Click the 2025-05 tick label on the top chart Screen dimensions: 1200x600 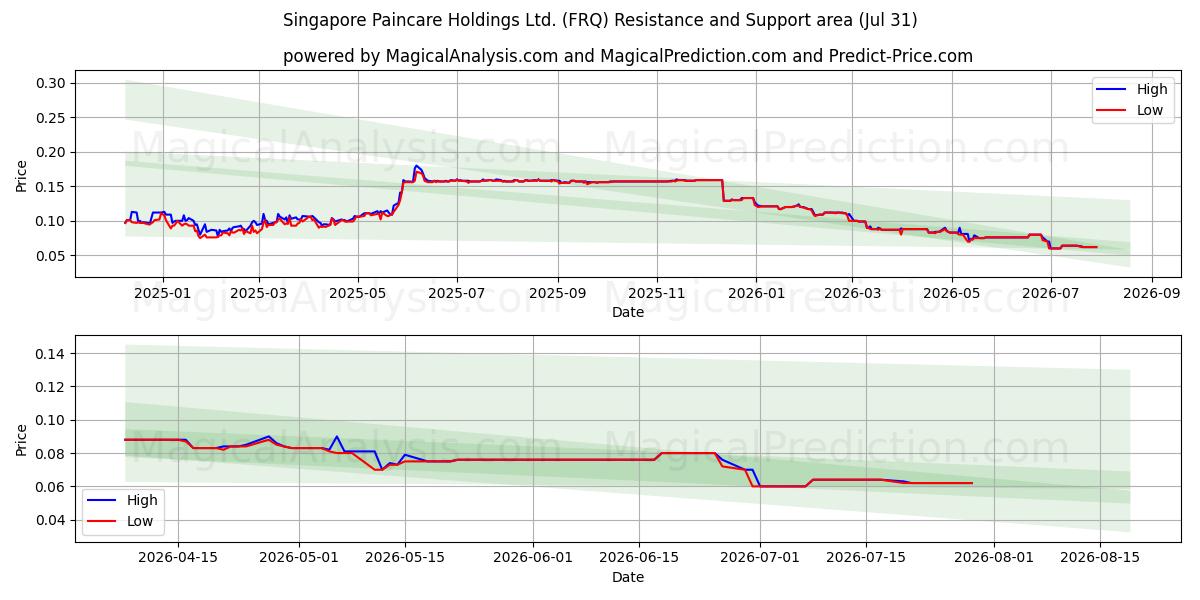point(358,294)
